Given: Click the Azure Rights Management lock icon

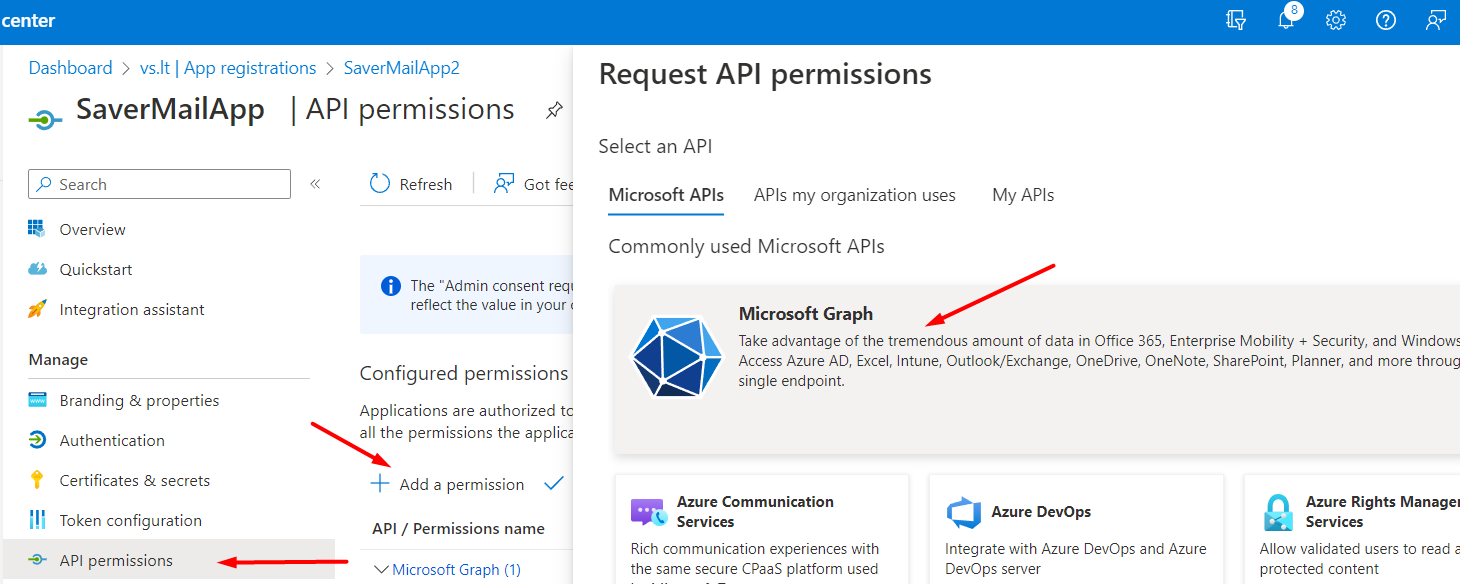Looking at the screenshot, I should click(x=1278, y=513).
